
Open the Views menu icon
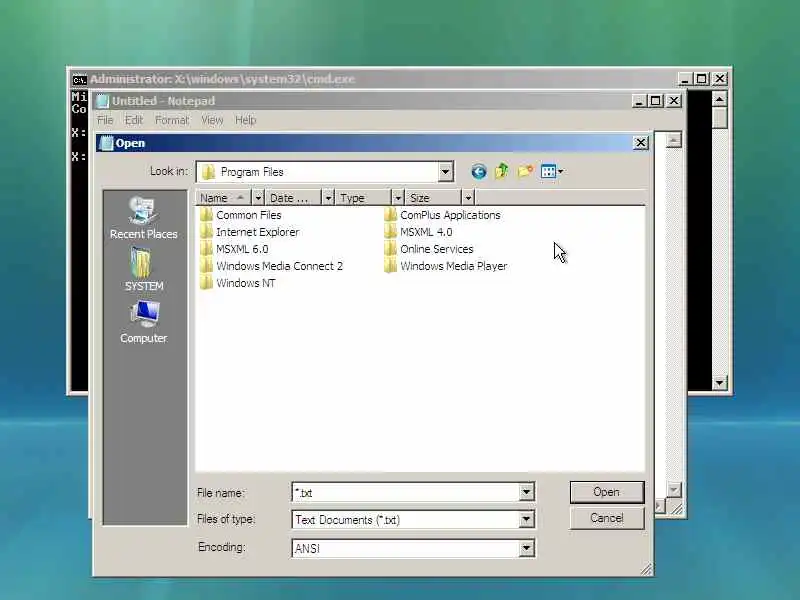point(552,171)
